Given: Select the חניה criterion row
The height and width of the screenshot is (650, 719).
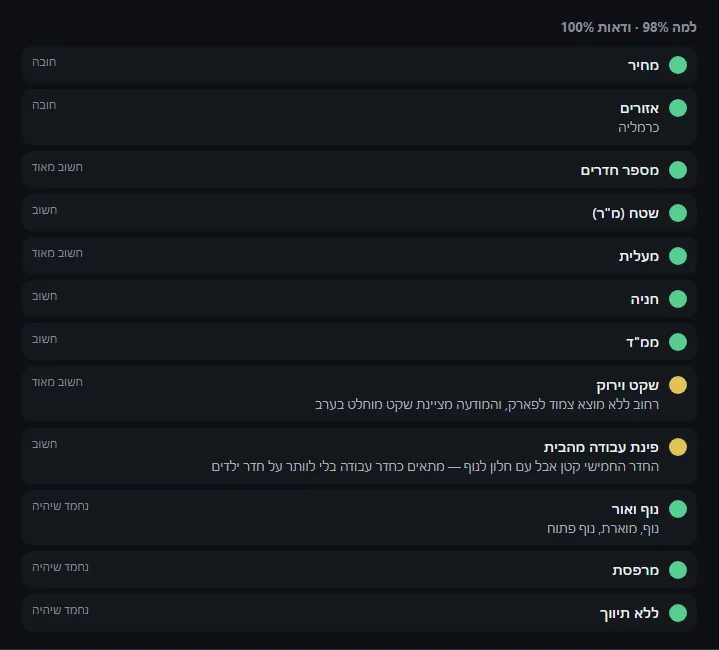Looking at the screenshot, I should point(359,299).
